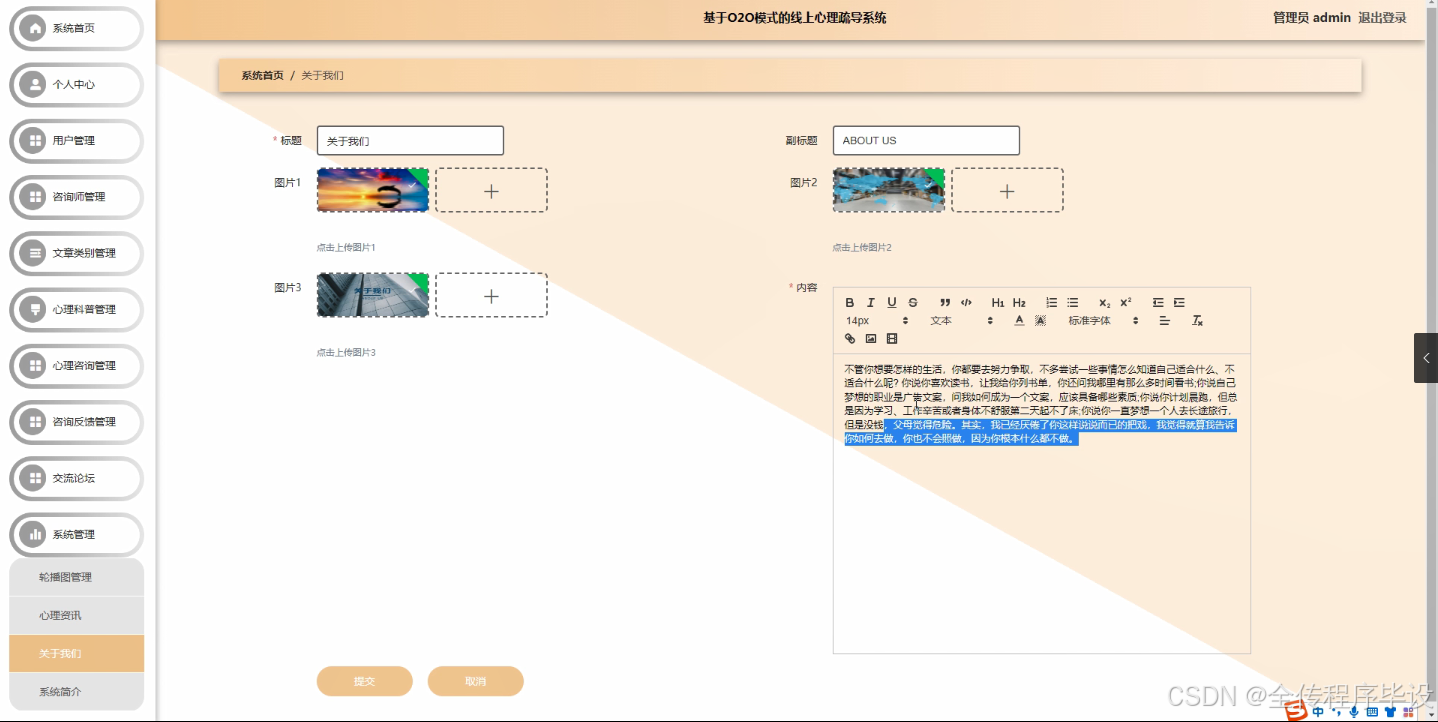Open the 文本 paragraph style dropdown
This screenshot has height=722, width=1438.
[942, 319]
